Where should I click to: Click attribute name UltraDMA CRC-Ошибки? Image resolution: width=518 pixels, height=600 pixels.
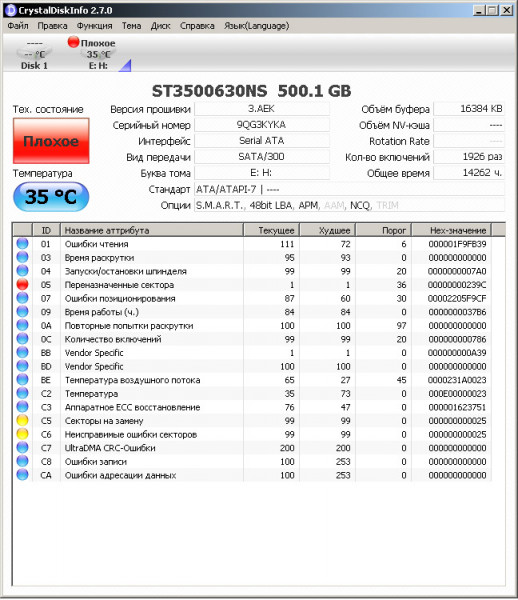click(x=110, y=448)
